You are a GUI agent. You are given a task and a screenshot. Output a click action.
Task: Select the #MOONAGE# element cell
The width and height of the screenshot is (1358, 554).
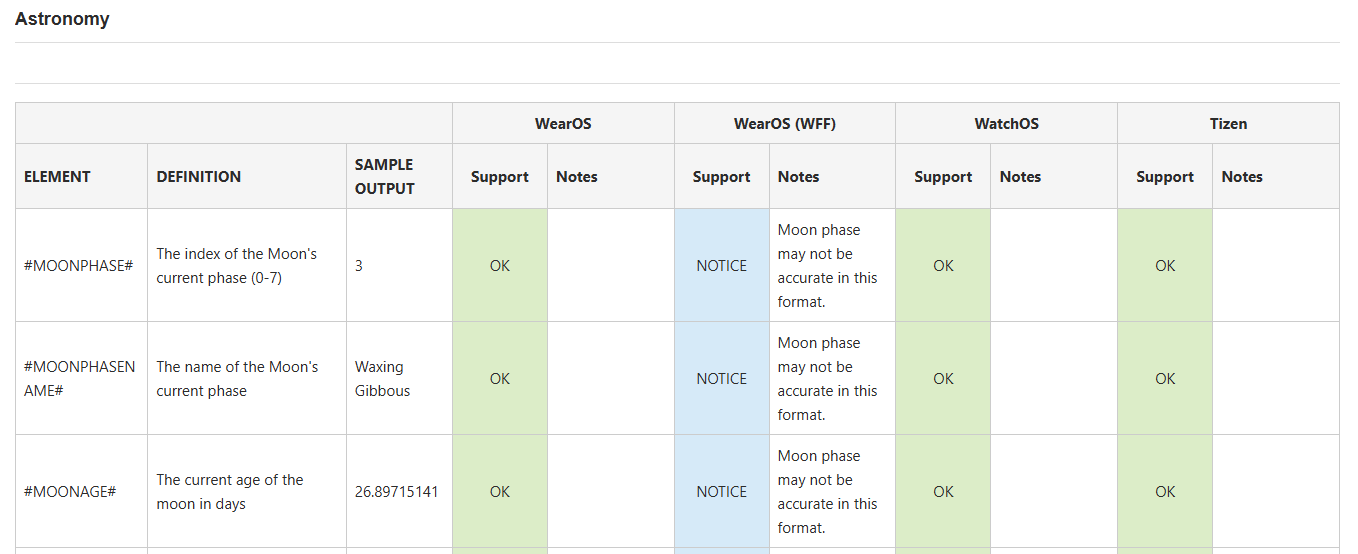click(82, 491)
